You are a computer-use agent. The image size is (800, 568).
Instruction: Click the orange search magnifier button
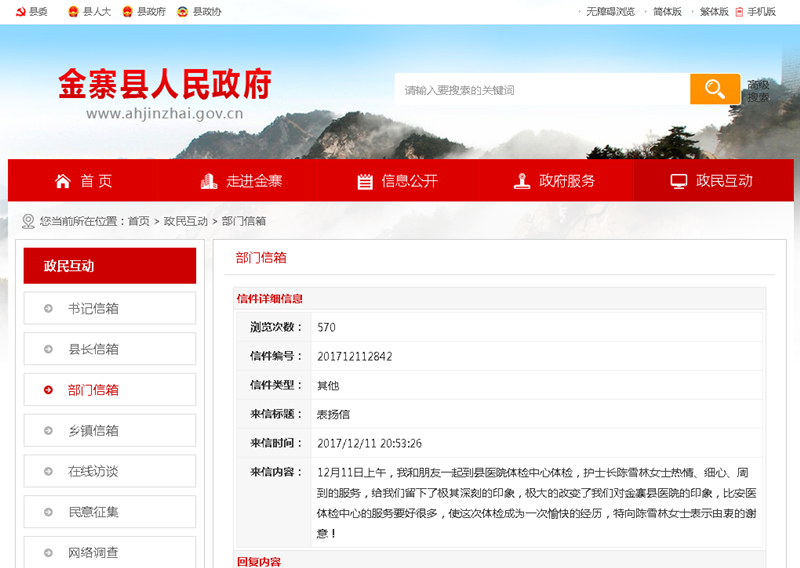[714, 89]
